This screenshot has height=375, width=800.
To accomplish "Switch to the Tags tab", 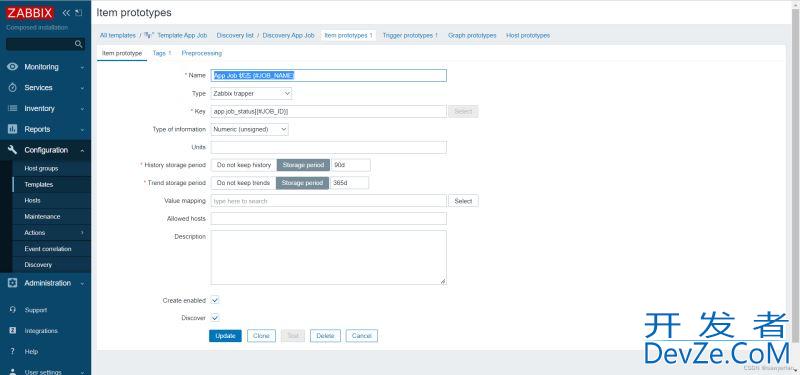I will 162,53.
